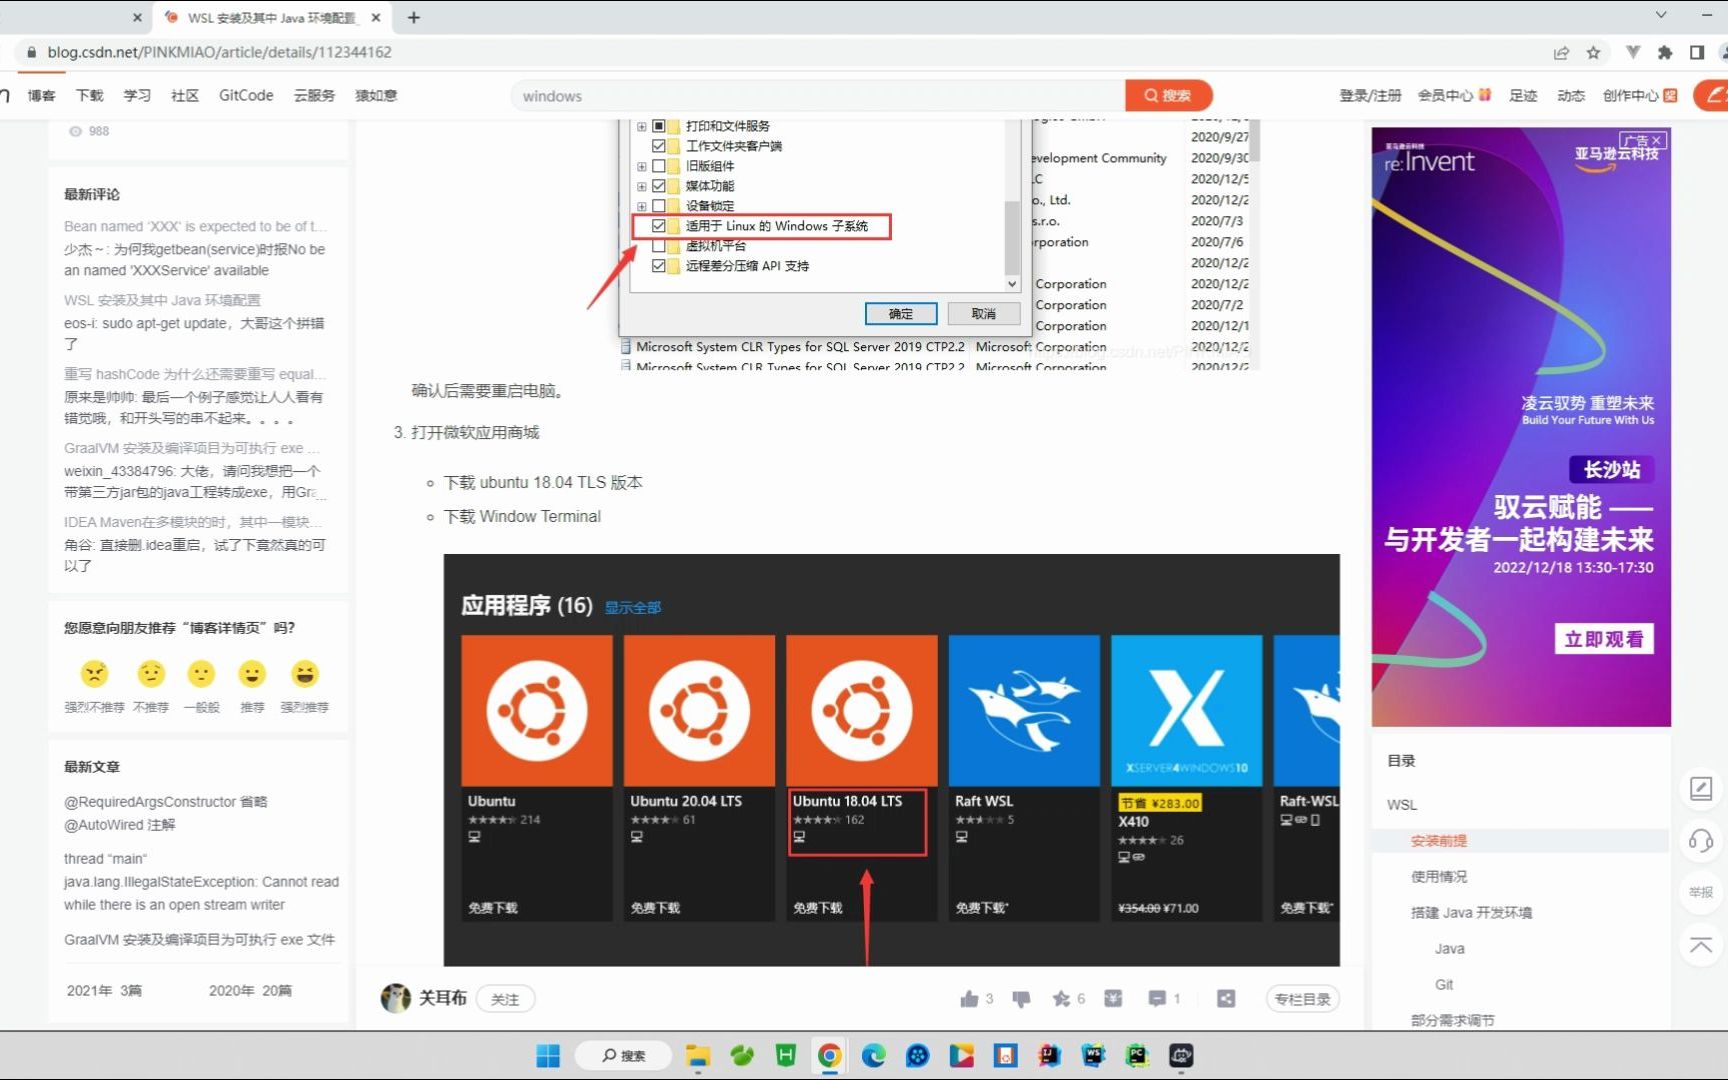This screenshot has width=1728, height=1080.
Task: Click 关注 button beside author 关耳布
Action: click(x=505, y=999)
